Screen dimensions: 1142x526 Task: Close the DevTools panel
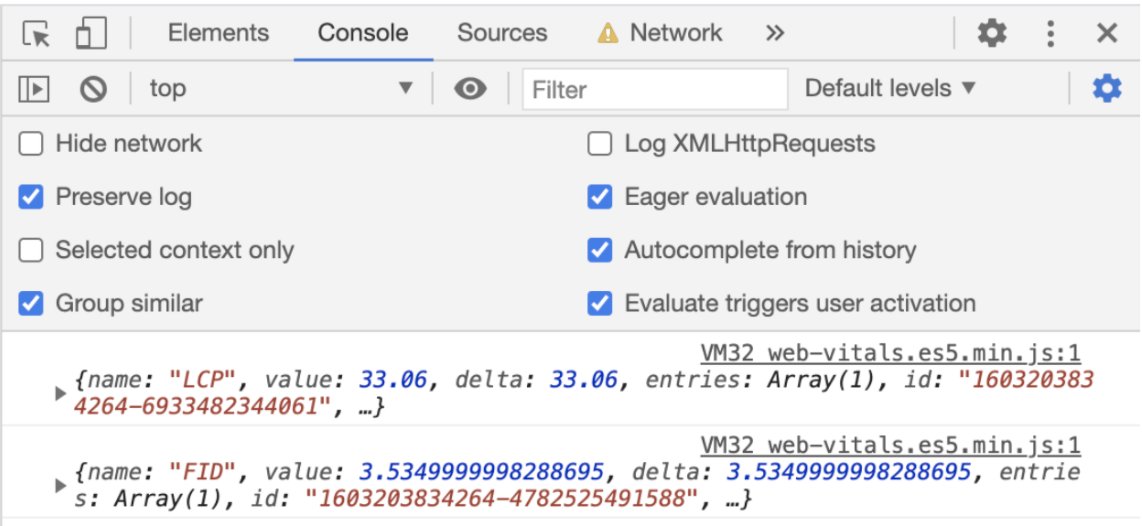(1106, 34)
